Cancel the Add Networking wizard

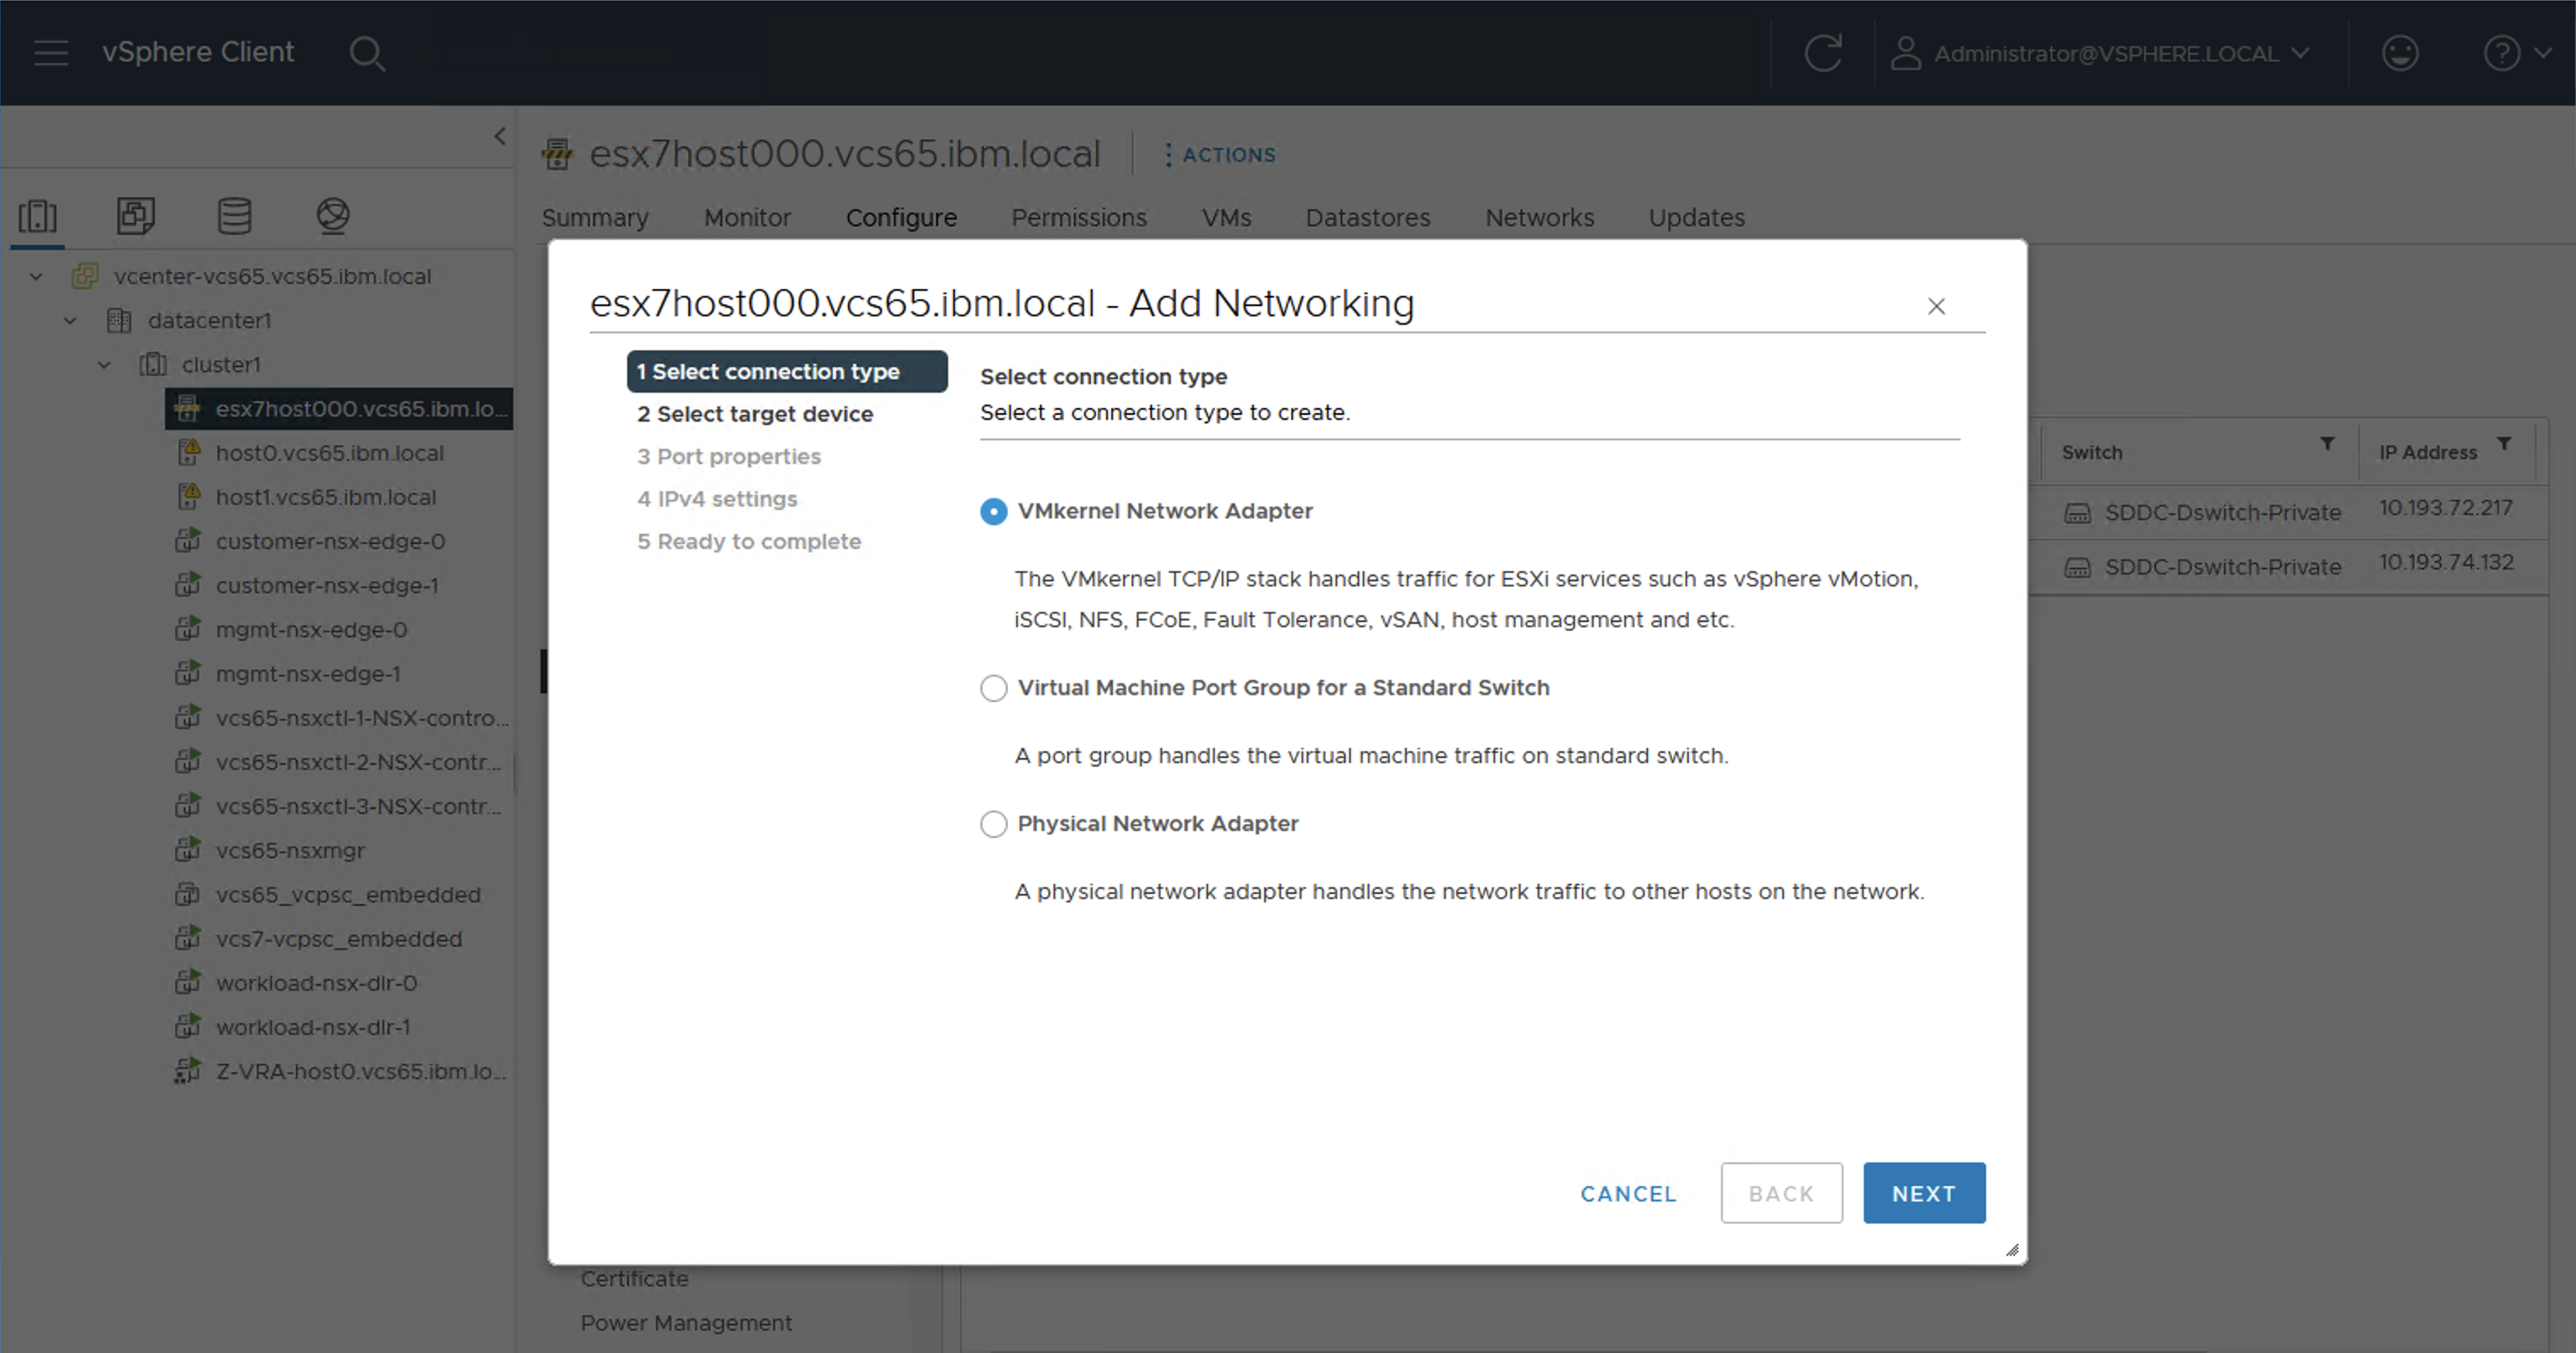pyautogui.click(x=1627, y=1193)
